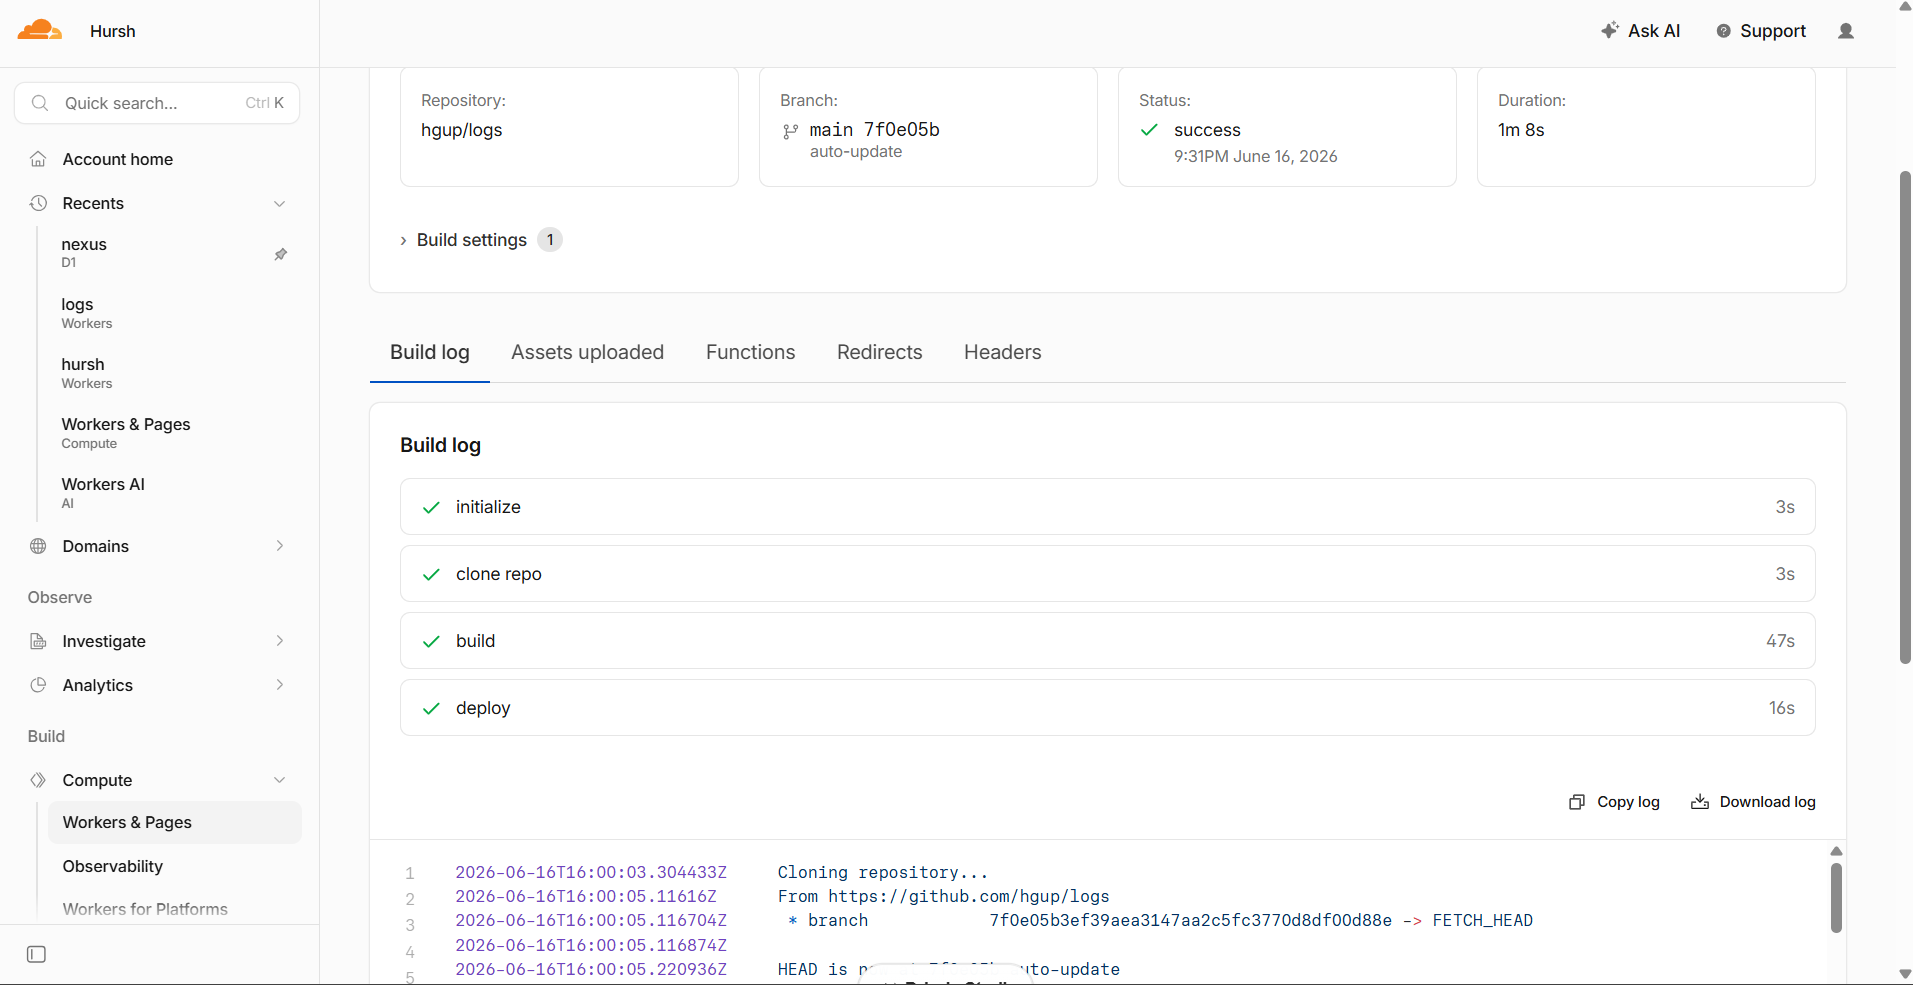Expand the Analytics chevron

280,685
